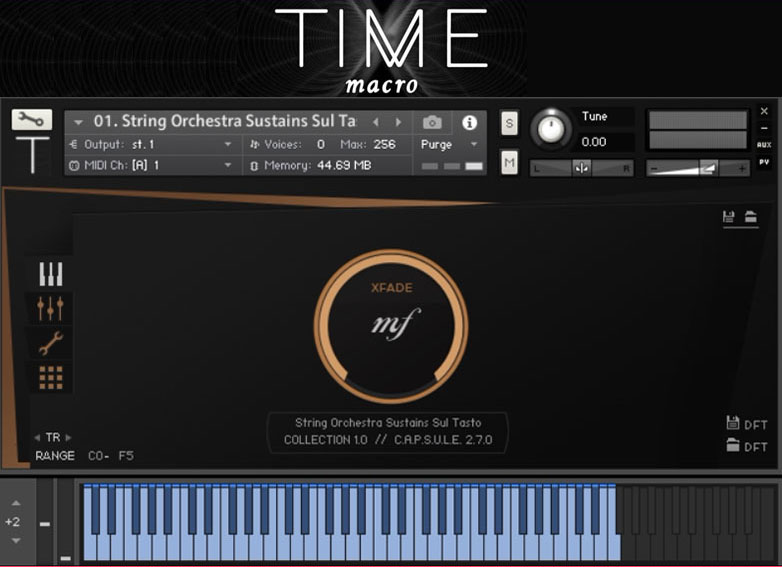The image size is (782, 567).
Task: Click the load DFT folder icon
Action: (733, 446)
